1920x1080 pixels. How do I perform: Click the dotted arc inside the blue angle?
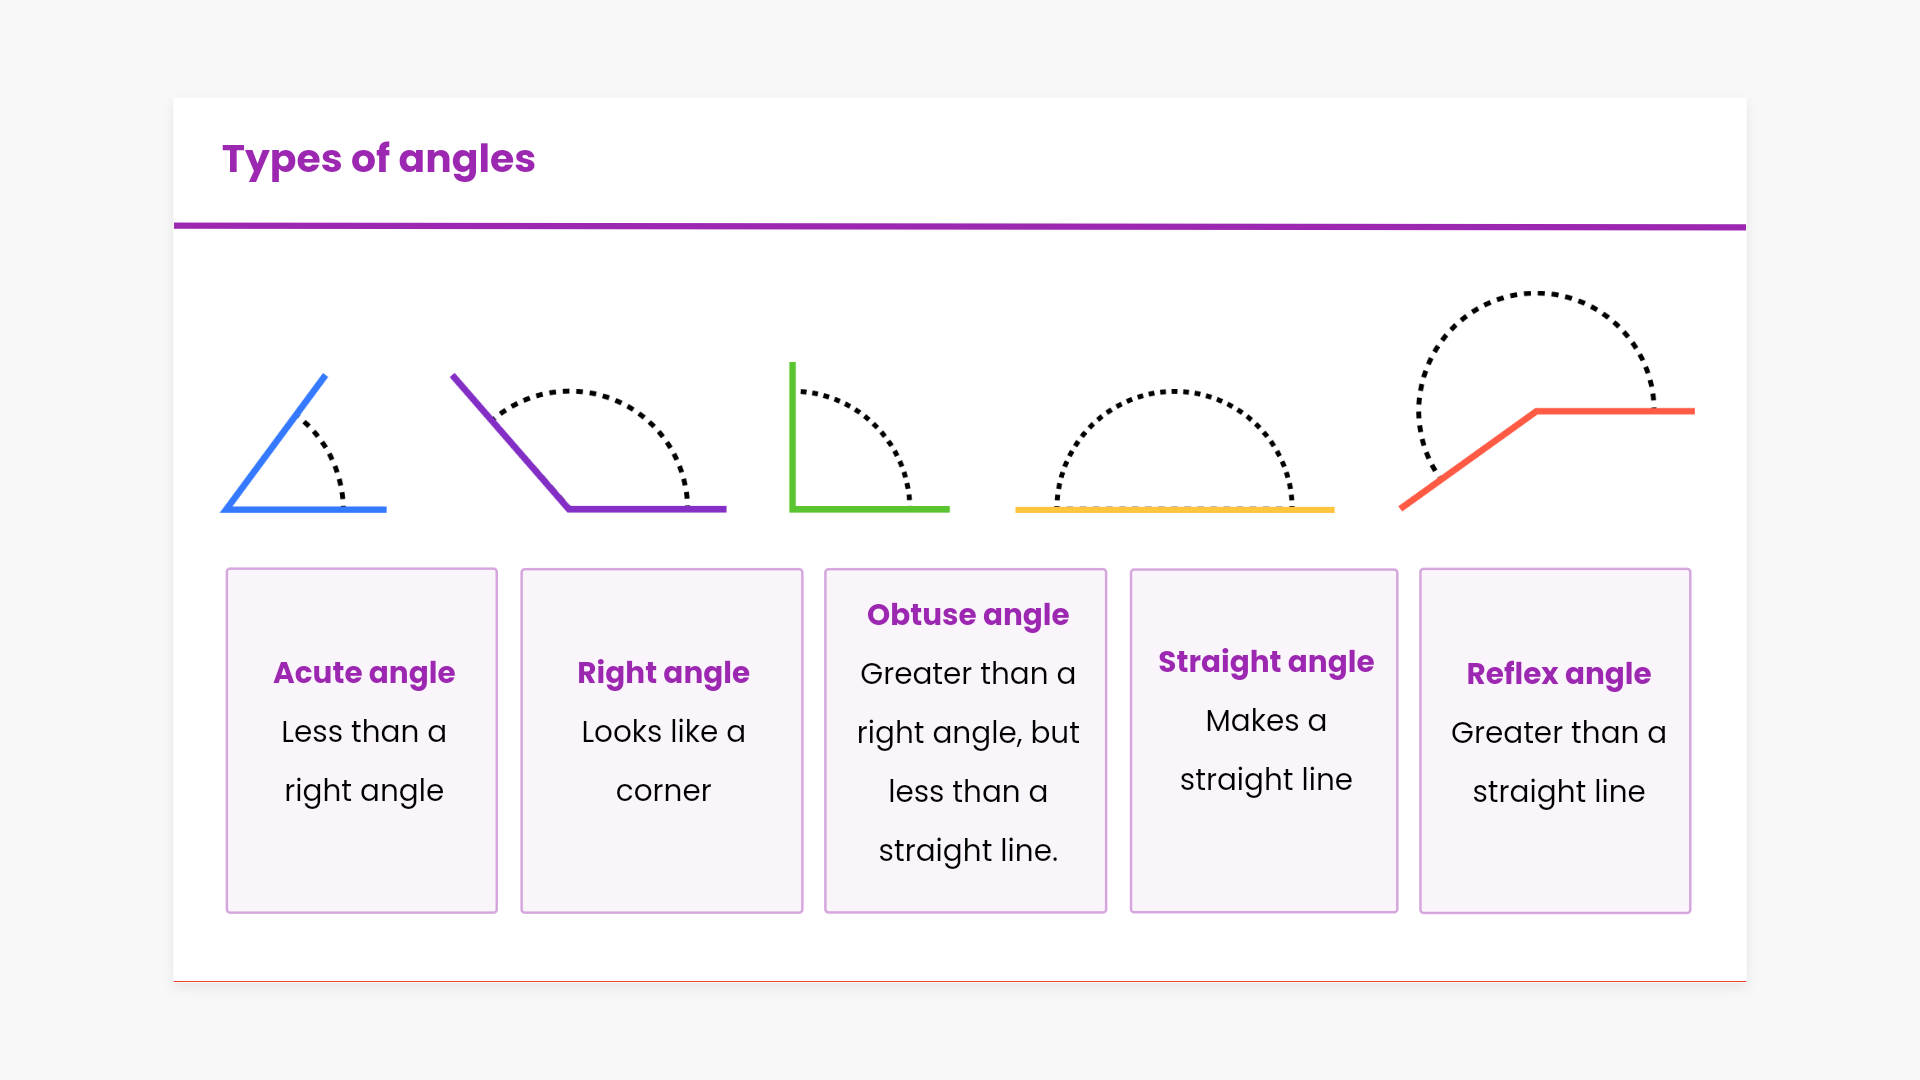(329, 453)
